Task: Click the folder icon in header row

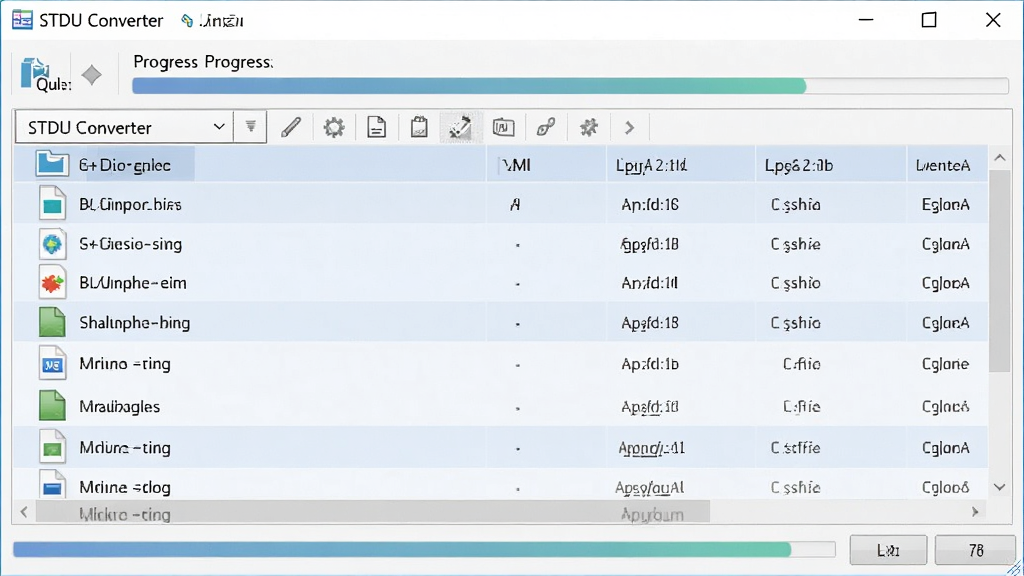Action: pos(52,164)
